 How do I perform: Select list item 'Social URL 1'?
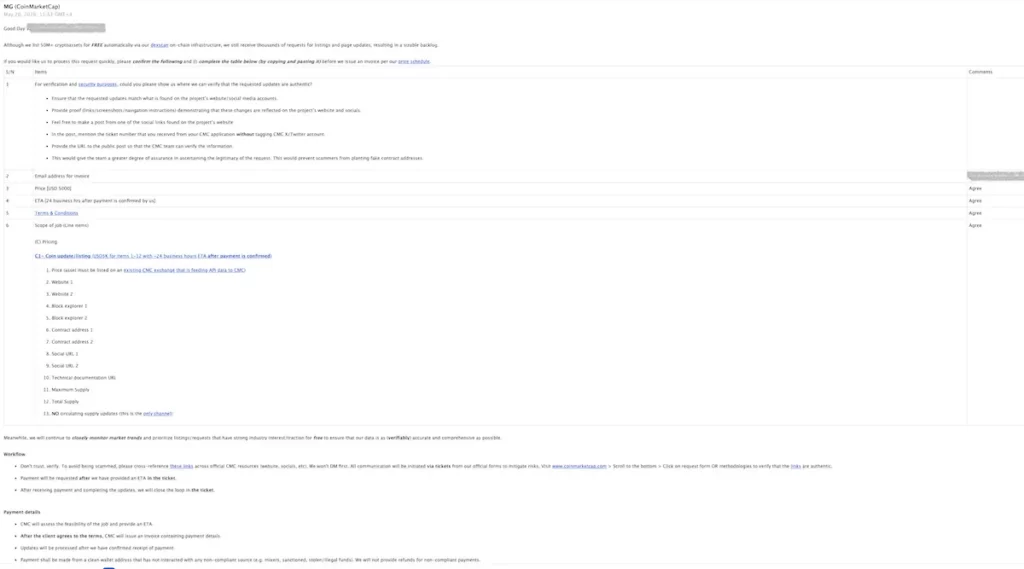click(65, 354)
